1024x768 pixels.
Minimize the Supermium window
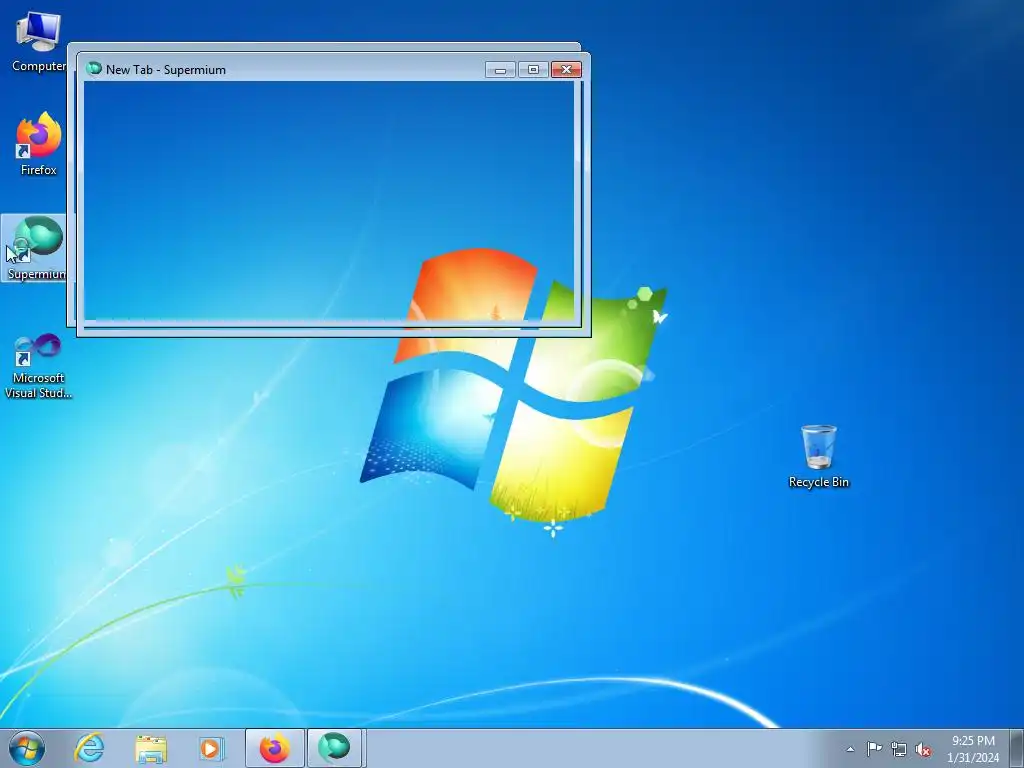500,69
